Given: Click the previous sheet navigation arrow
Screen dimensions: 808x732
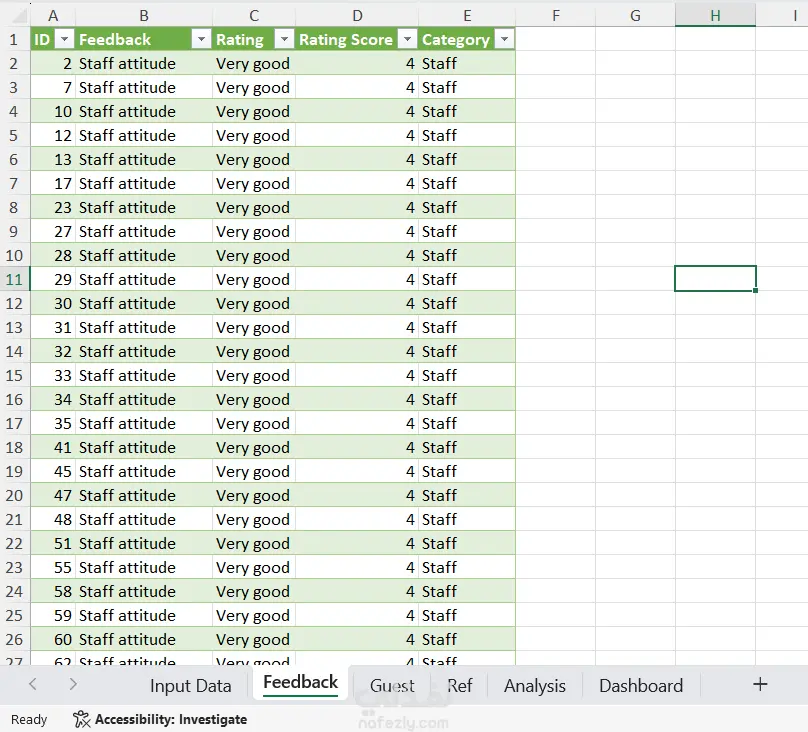Looking at the screenshot, I should point(33,684).
